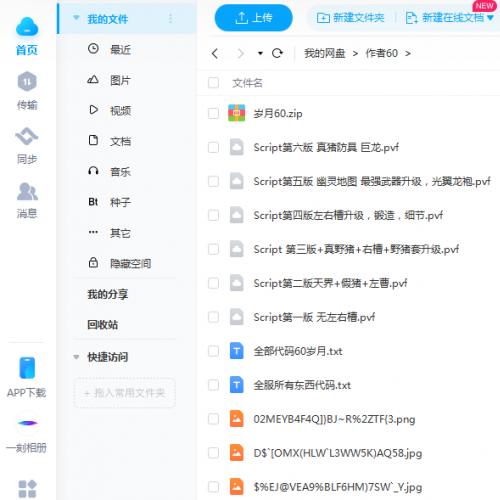Click the APP下载 phone icon
500x500 pixels.
27,368
